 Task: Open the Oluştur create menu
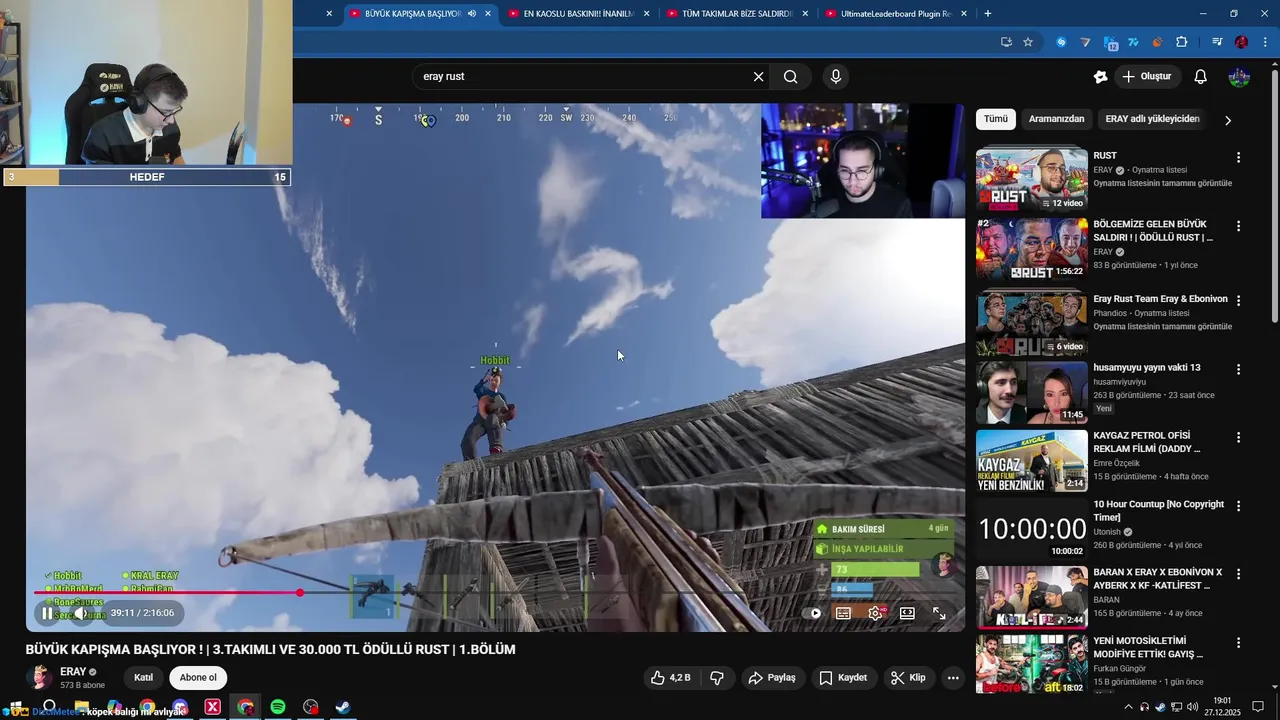tap(1147, 77)
